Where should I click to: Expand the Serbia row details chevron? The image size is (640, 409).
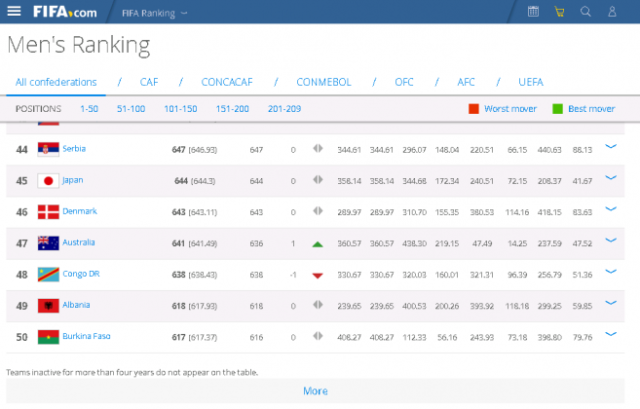click(x=611, y=148)
